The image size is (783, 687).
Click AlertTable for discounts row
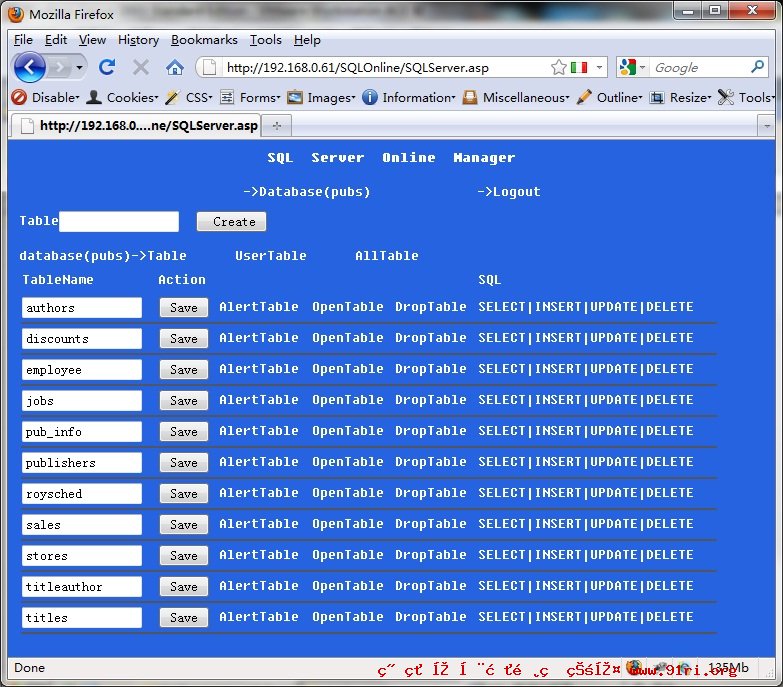[x=259, y=338]
